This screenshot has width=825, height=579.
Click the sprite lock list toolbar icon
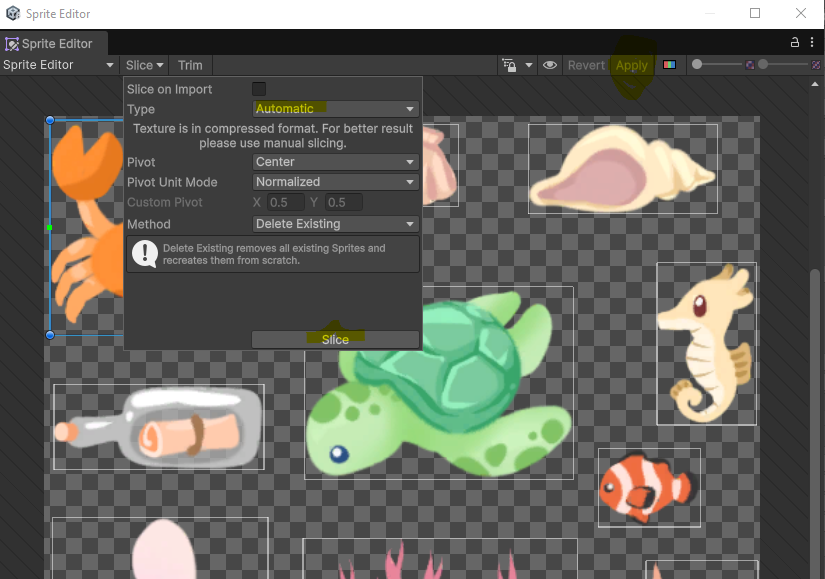509,65
